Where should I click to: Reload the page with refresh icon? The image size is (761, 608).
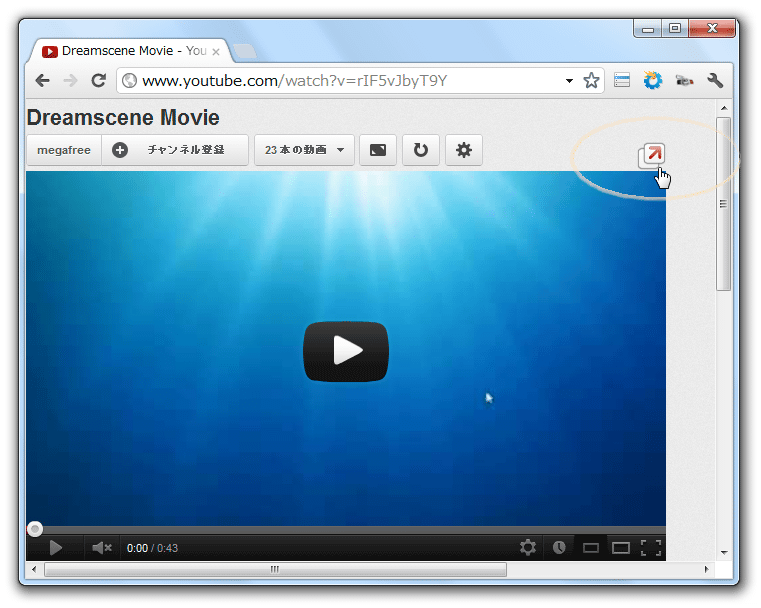coord(99,81)
